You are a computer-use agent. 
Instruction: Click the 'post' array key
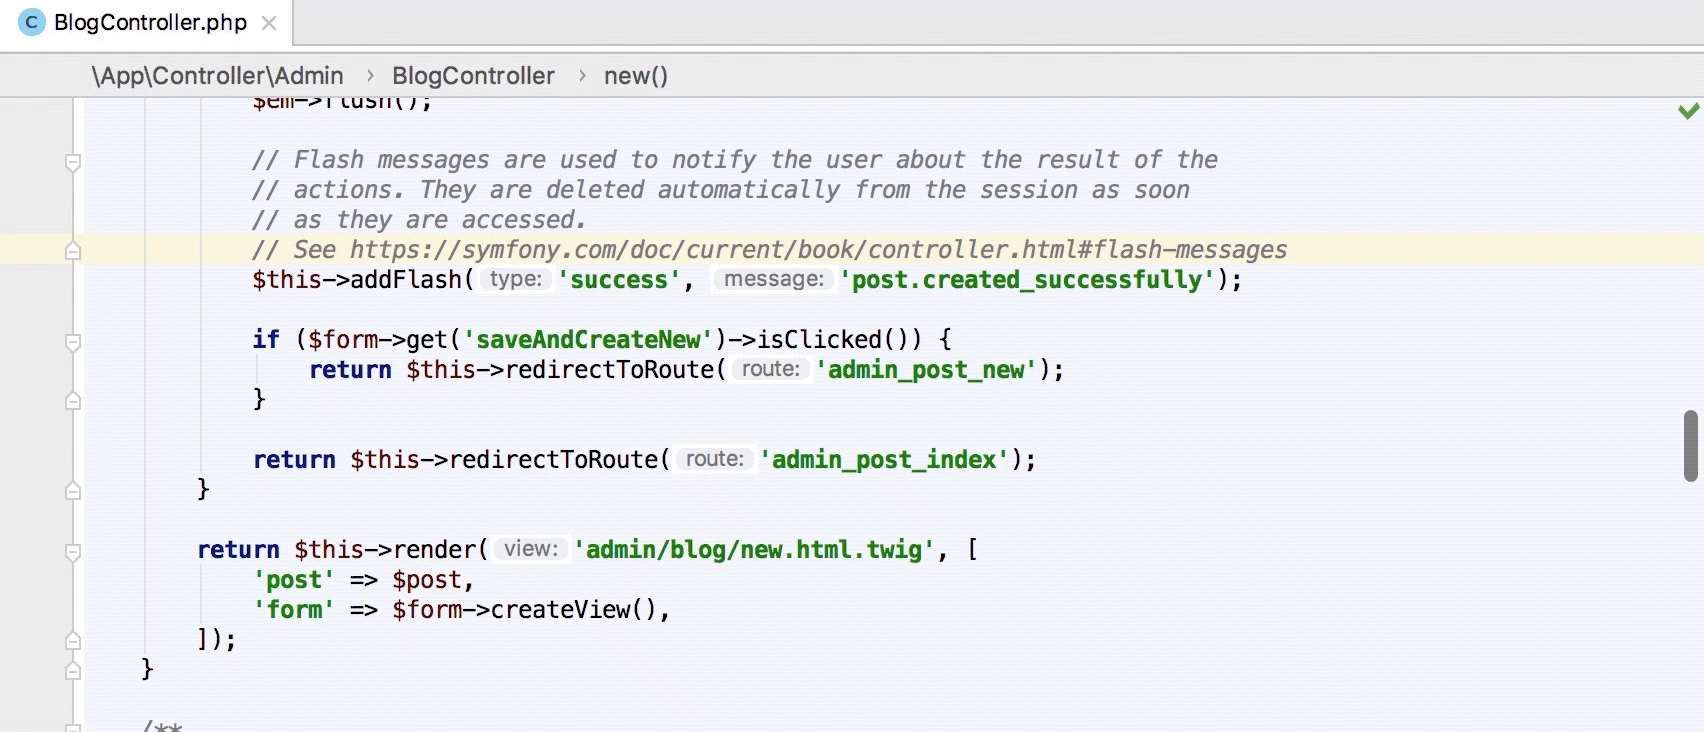tap(294, 580)
